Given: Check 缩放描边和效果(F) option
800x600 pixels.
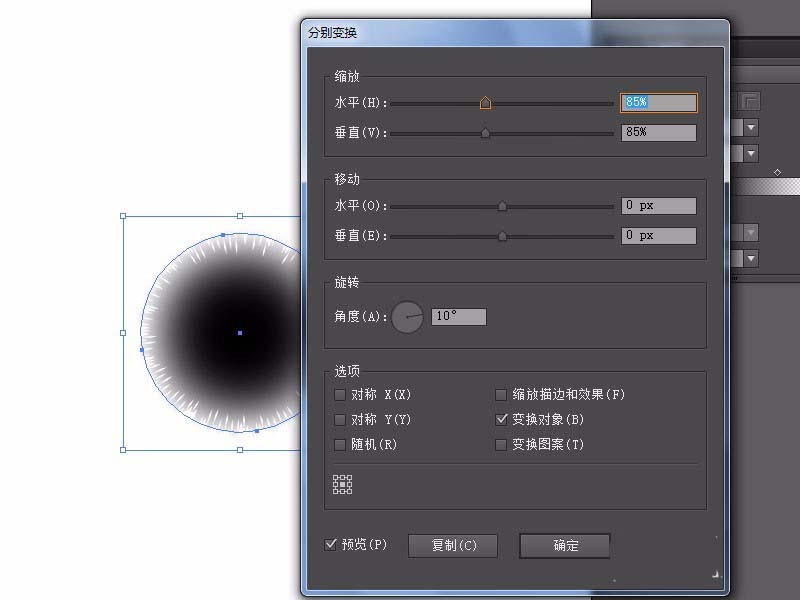Looking at the screenshot, I should tap(501, 394).
